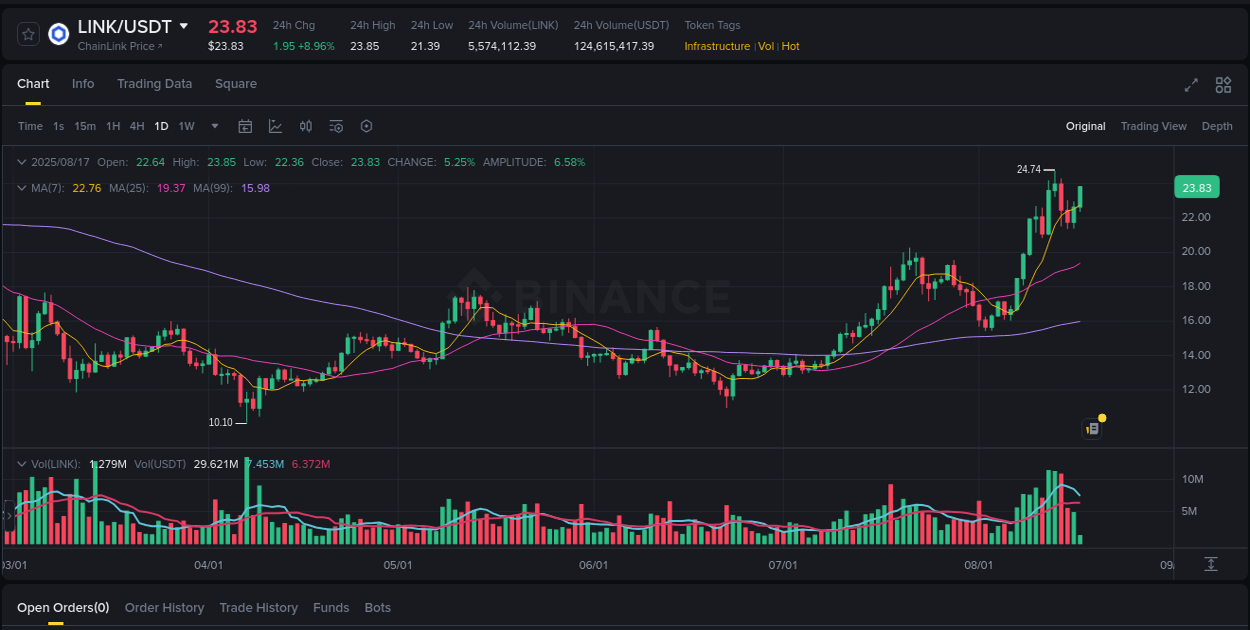Expand the chart to fullscreen
This screenshot has width=1250, height=630.
coord(1190,86)
